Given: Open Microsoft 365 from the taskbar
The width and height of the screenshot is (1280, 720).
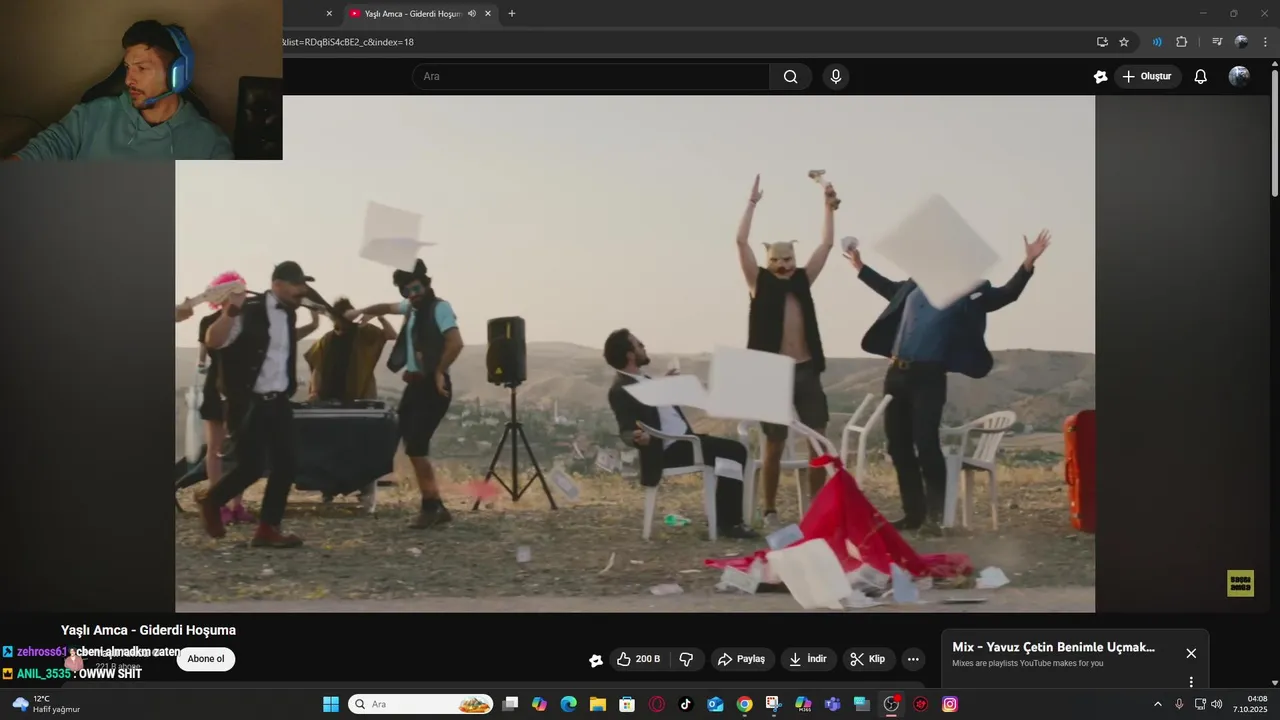Looking at the screenshot, I should click(x=803, y=704).
